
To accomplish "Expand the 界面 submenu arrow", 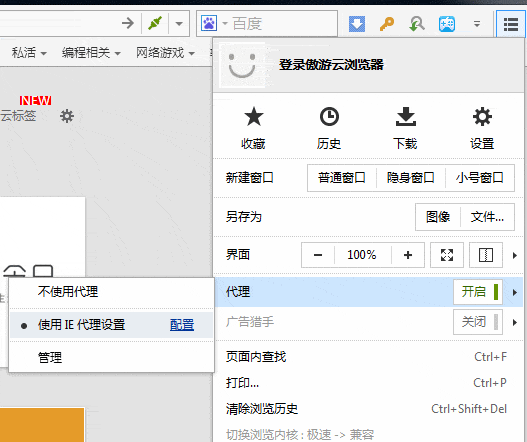I will coord(515,255).
